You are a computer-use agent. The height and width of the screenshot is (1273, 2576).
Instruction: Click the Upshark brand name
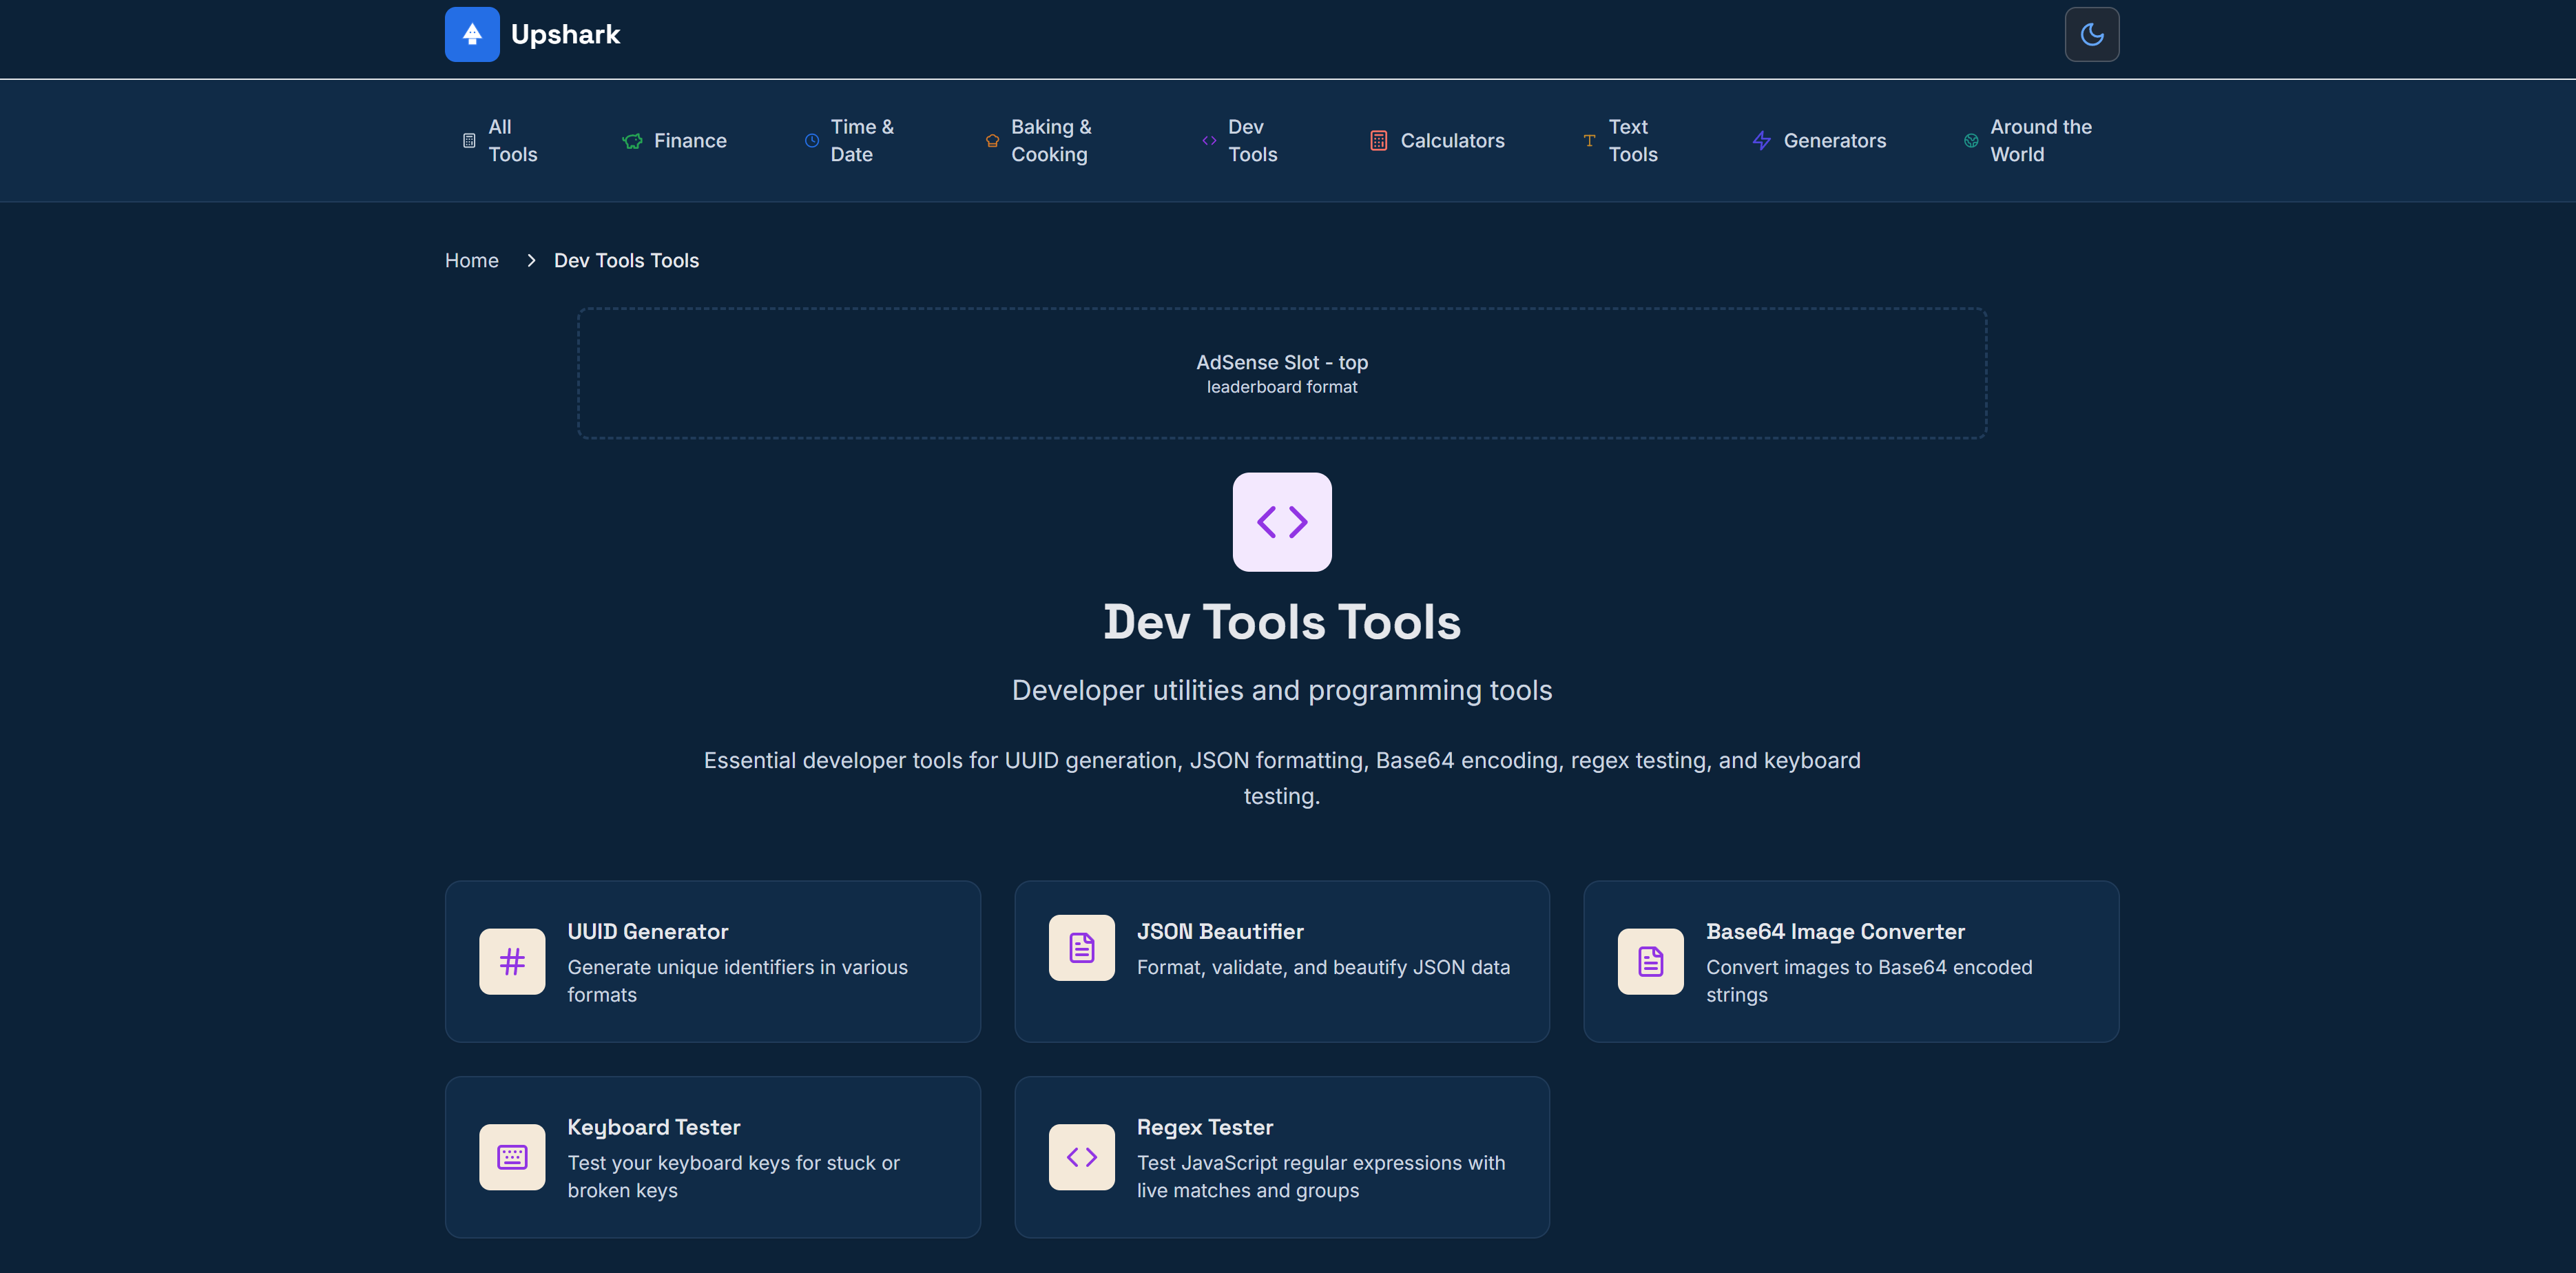(x=565, y=35)
